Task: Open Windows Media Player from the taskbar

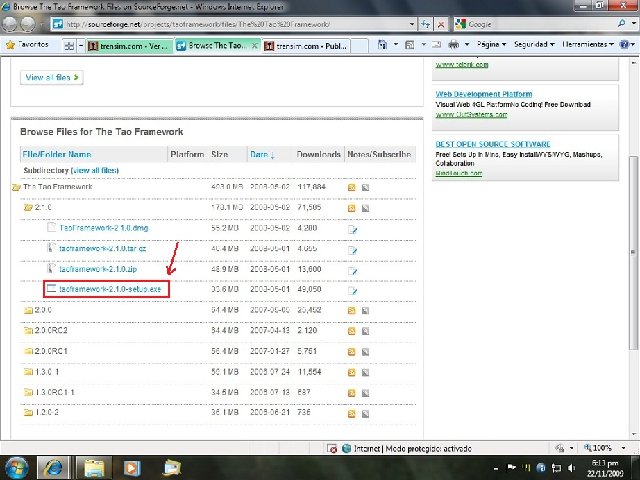Action: [132, 467]
